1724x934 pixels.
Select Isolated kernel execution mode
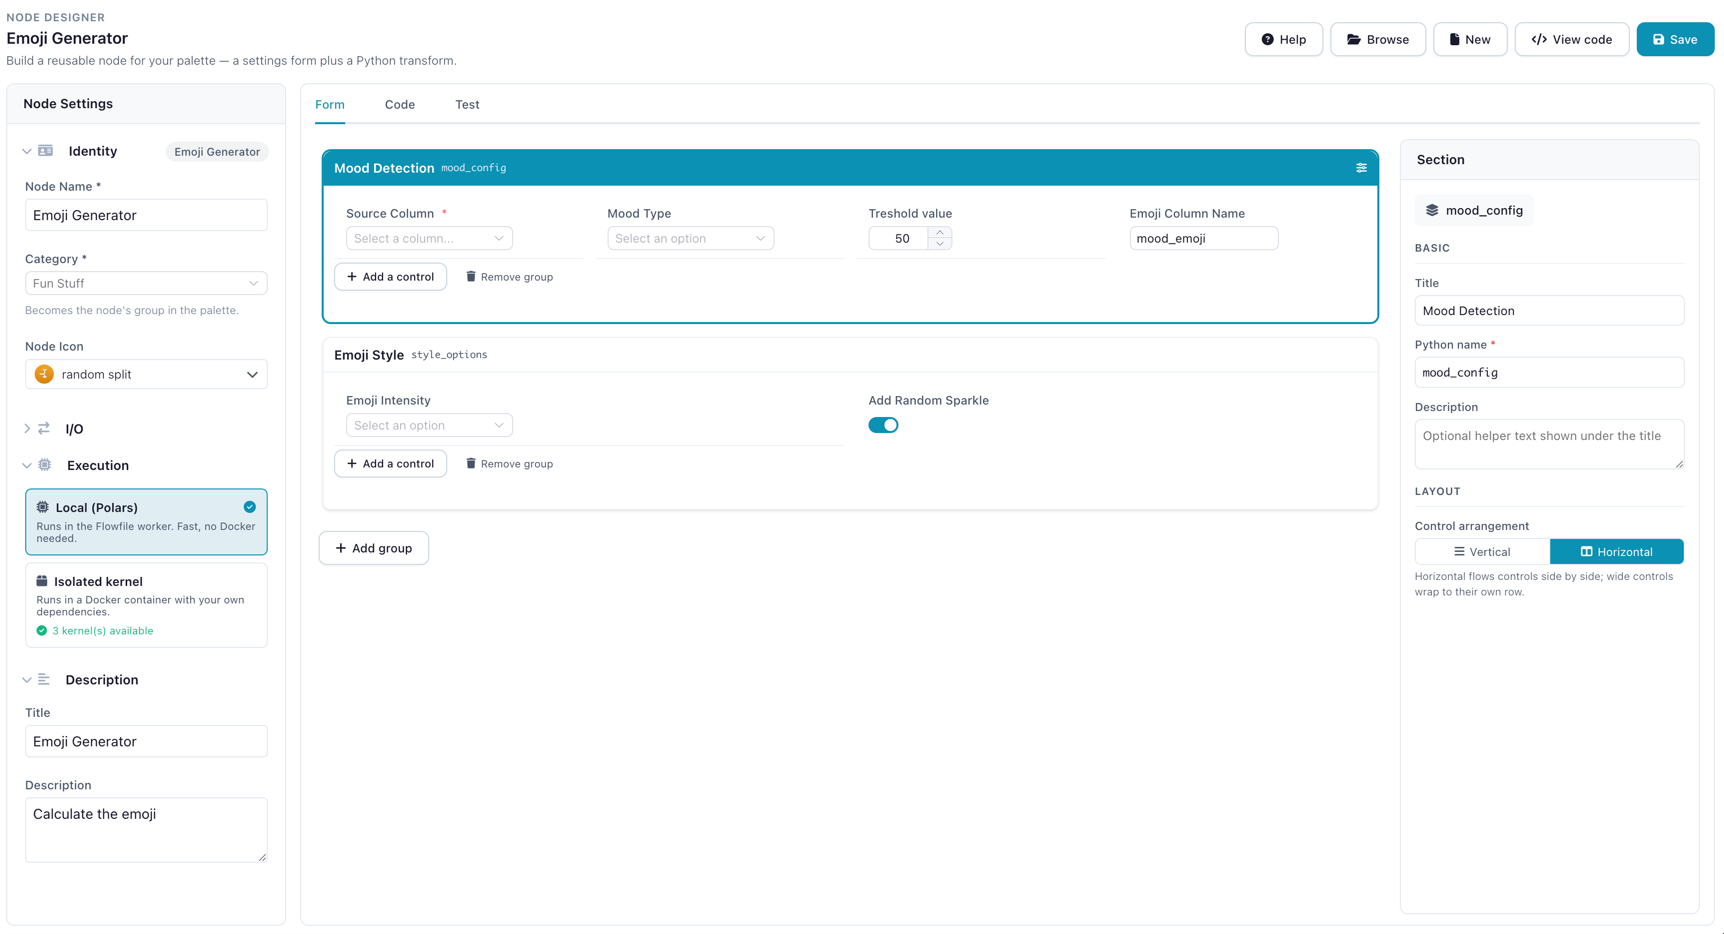pyautogui.click(x=146, y=605)
